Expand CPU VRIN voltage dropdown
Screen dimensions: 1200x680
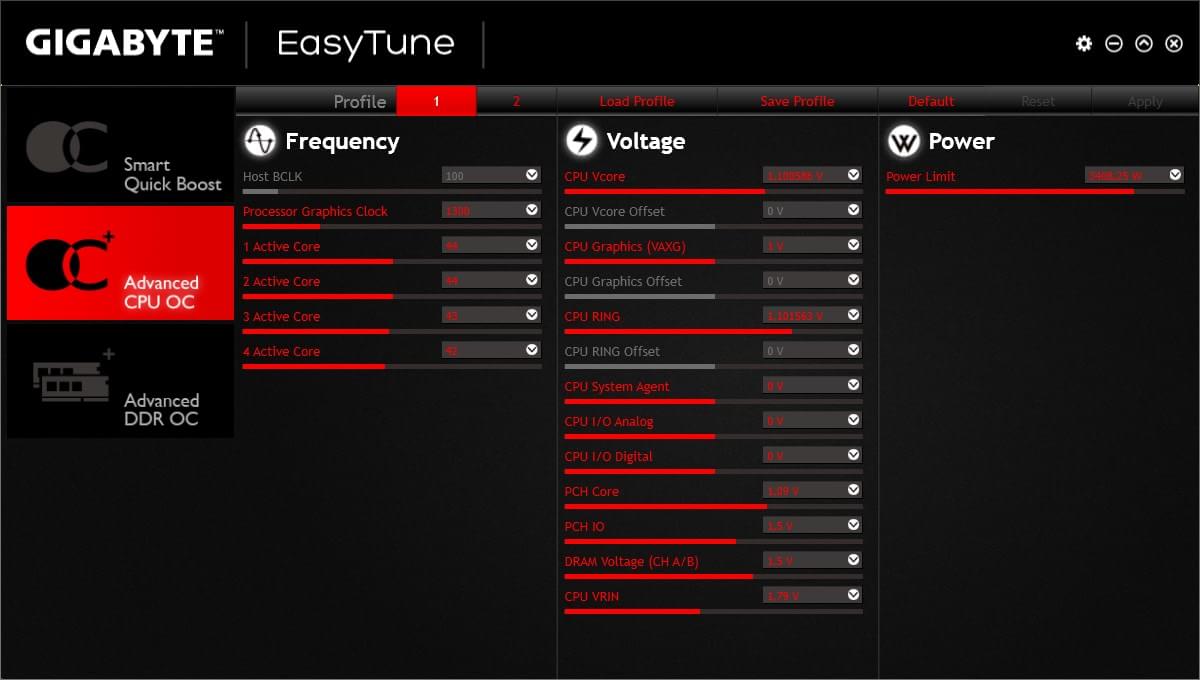(853, 595)
